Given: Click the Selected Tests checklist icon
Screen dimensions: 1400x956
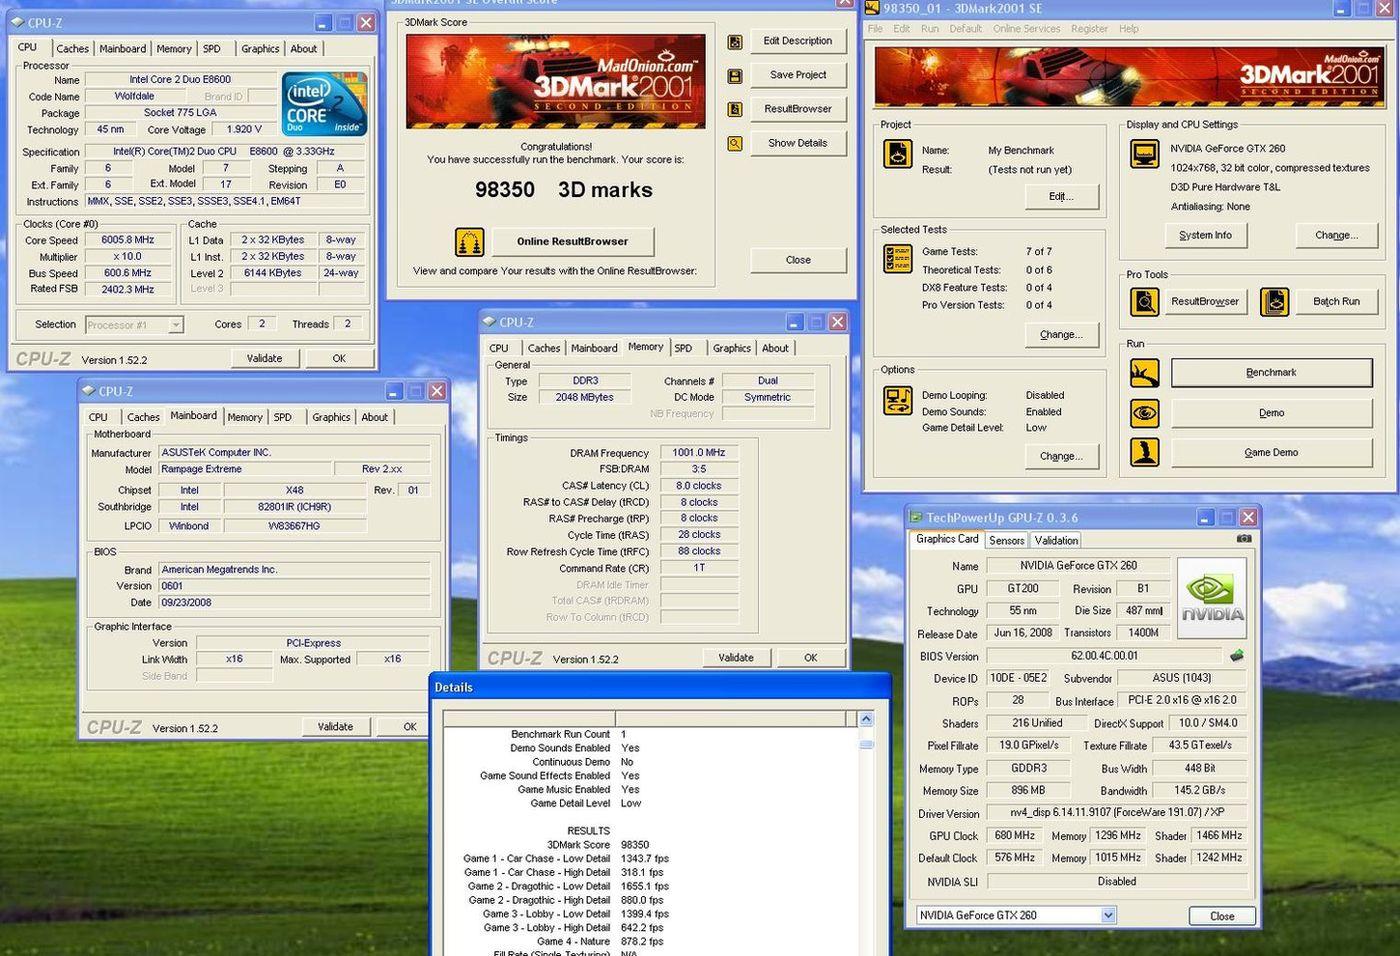Looking at the screenshot, I should point(898,259).
